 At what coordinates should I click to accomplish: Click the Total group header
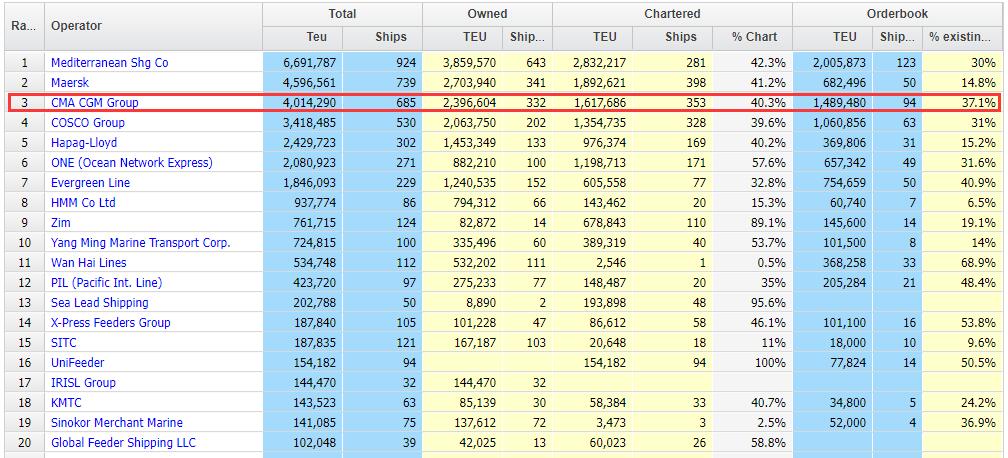tap(343, 14)
